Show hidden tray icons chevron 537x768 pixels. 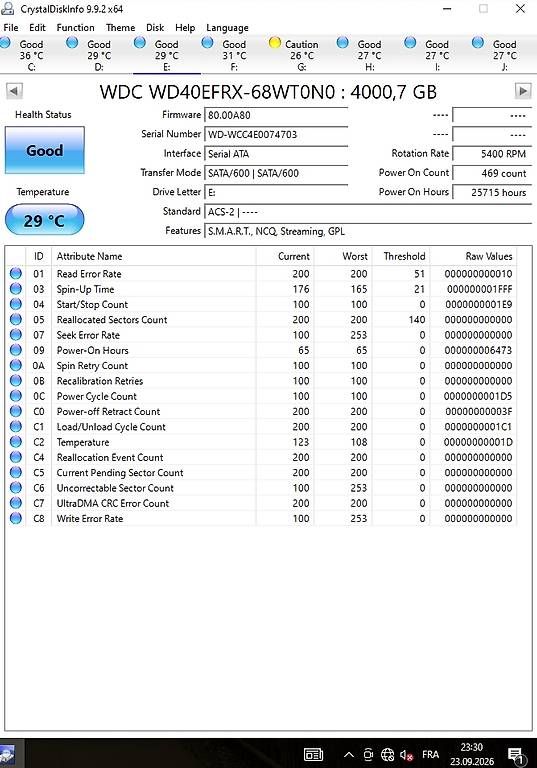tap(348, 754)
